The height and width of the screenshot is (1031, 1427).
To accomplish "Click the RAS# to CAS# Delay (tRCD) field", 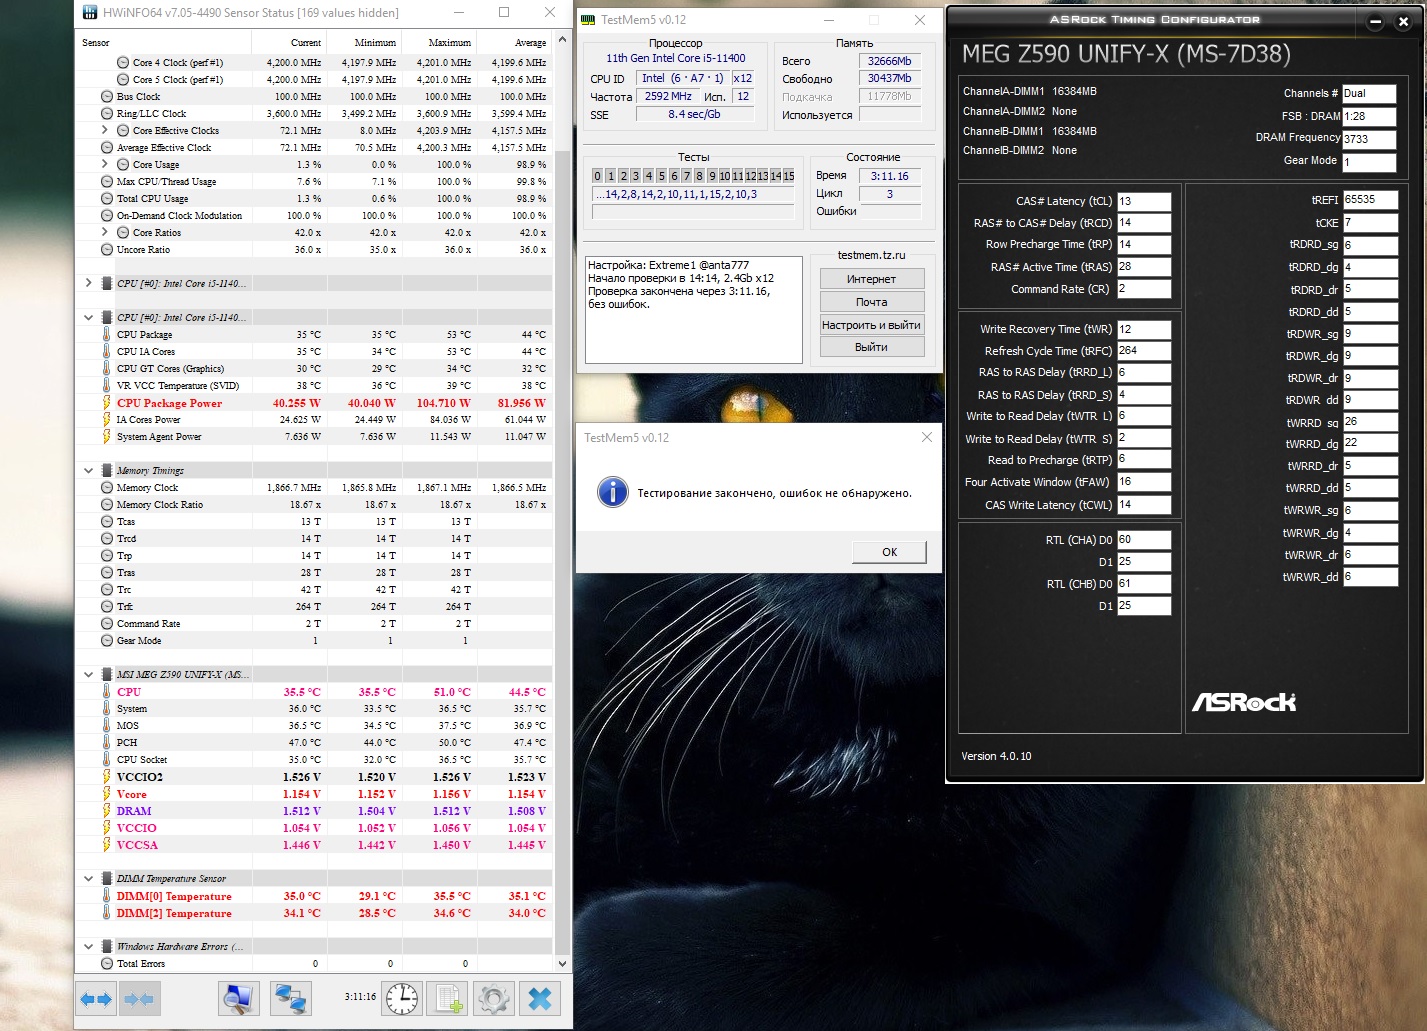I will click(x=1144, y=223).
